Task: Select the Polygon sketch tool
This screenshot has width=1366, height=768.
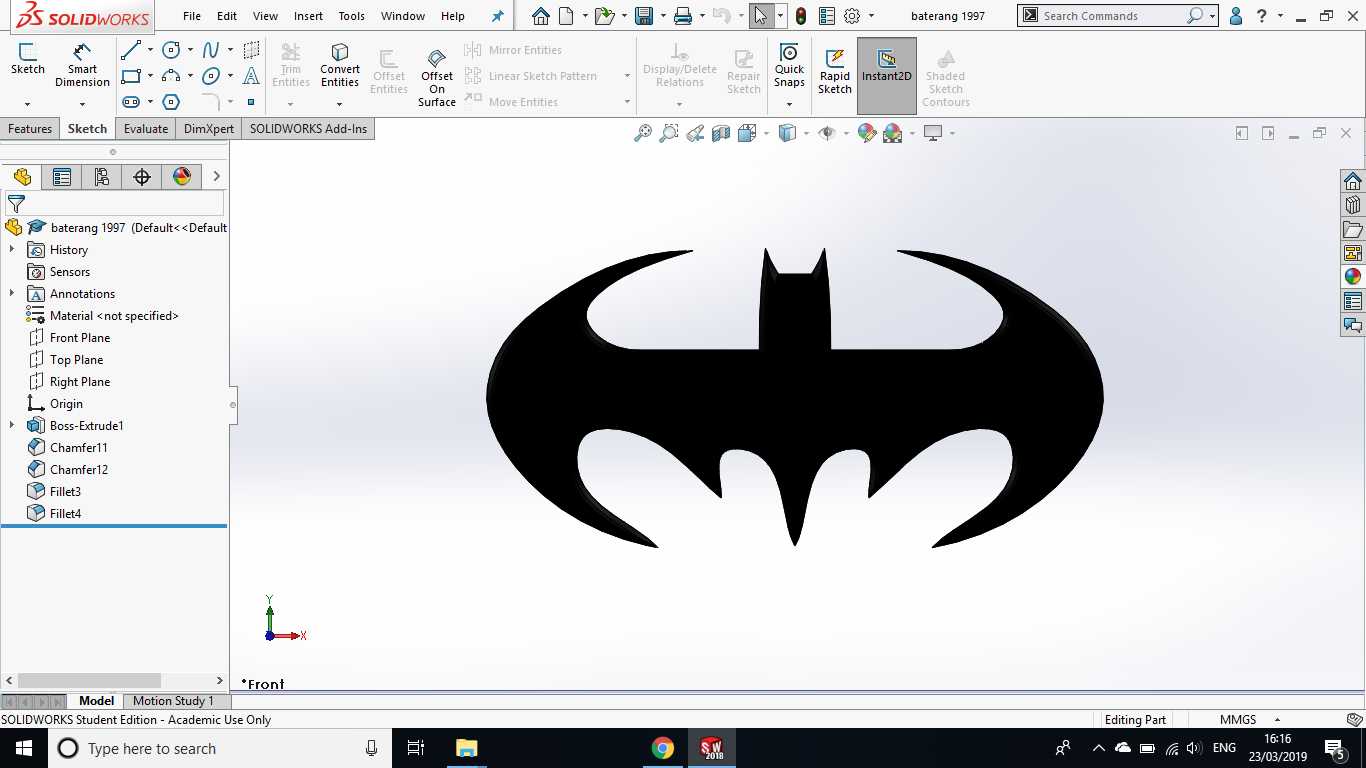Action: click(171, 102)
